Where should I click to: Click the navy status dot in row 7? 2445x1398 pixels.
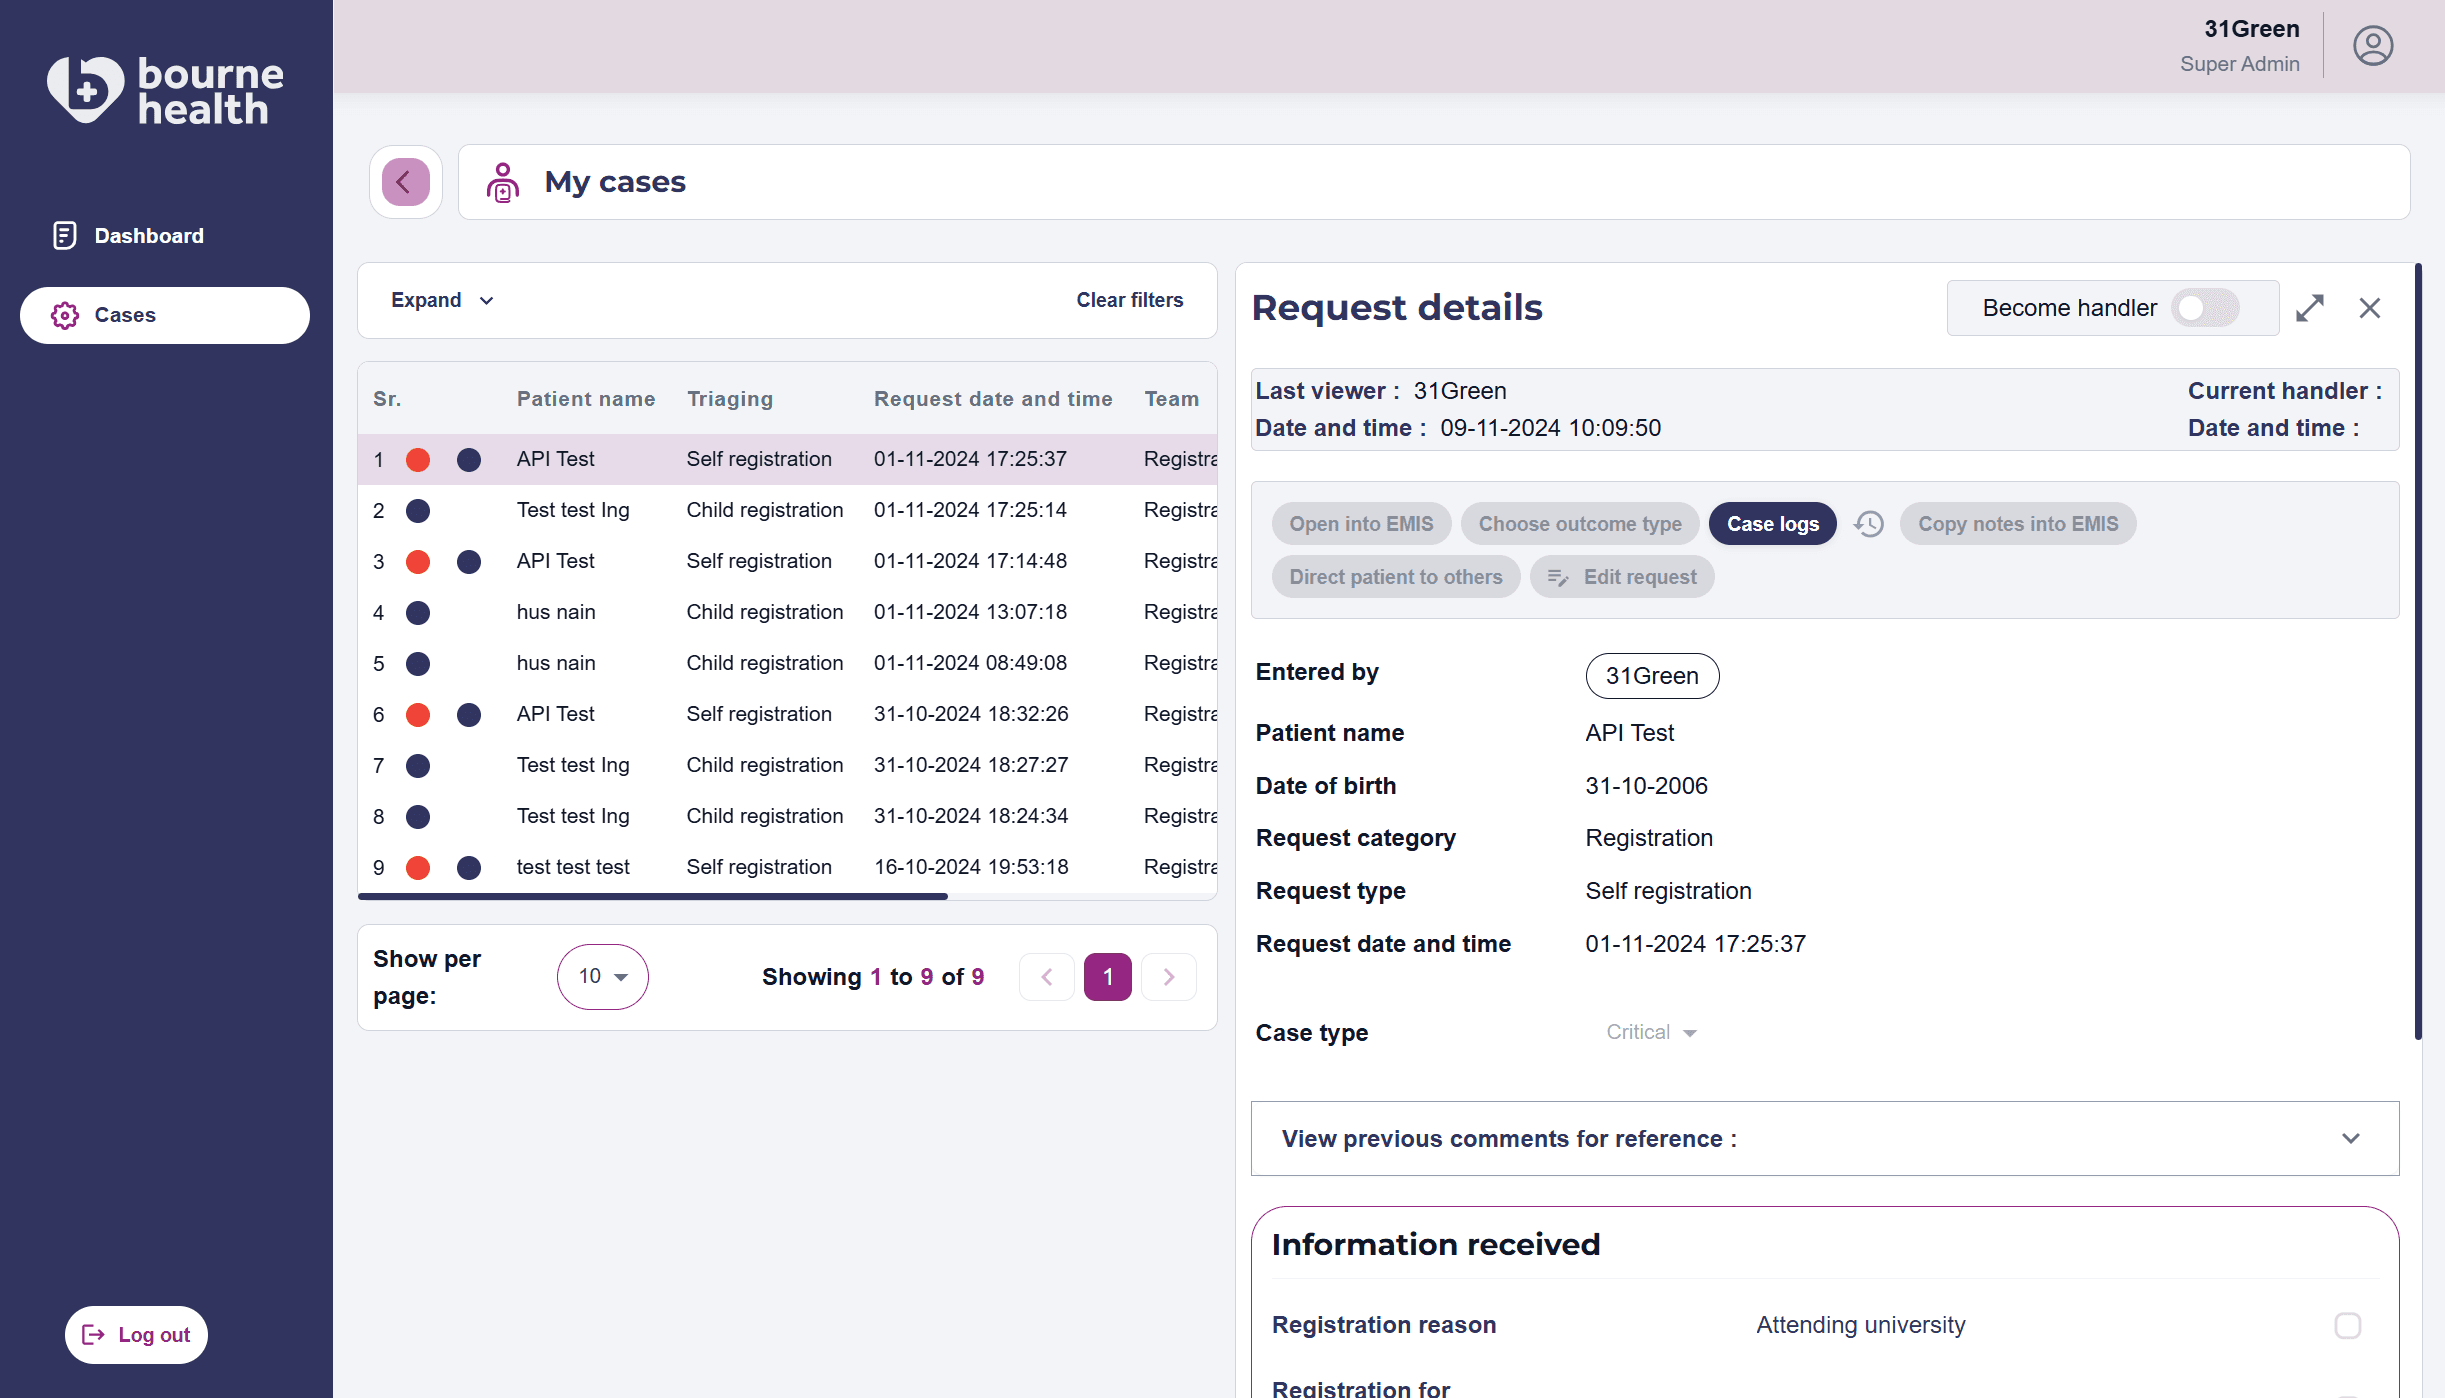(418, 766)
